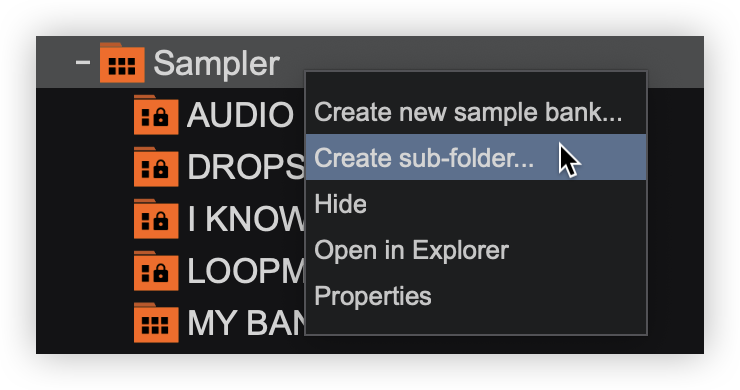Select the MY BAN bank name
The height and width of the screenshot is (390, 740).
click(x=246, y=322)
